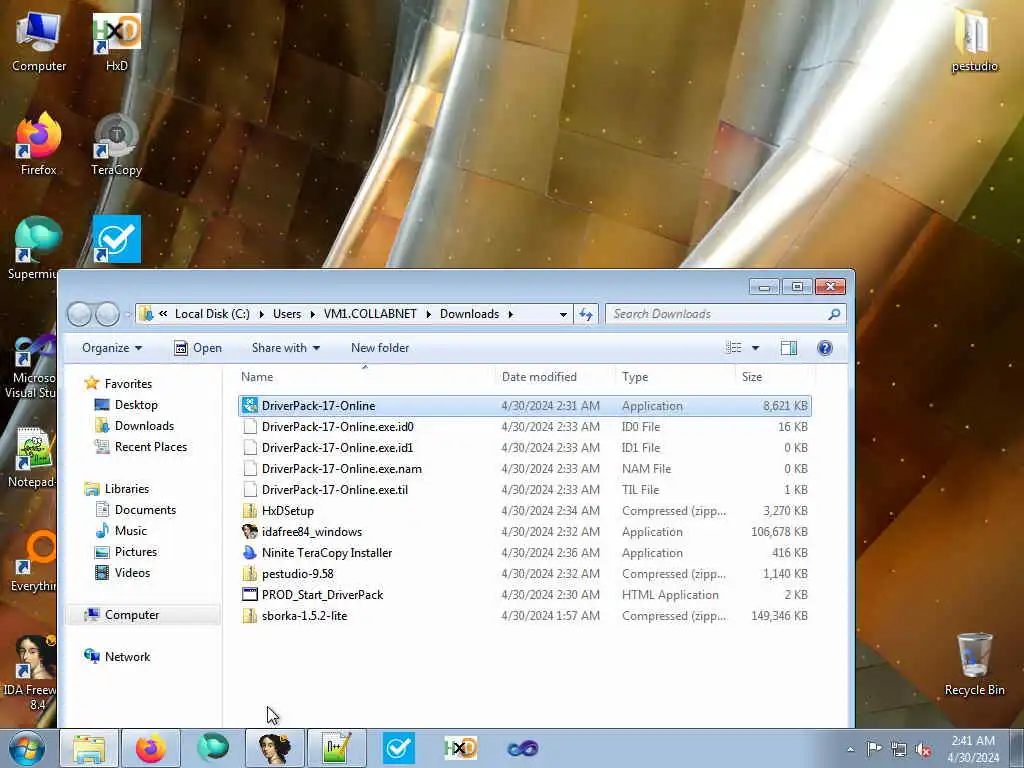The image size is (1024, 768).
Task: Select the IDA Freeware desktop shortcut
Action: [x=29, y=673]
